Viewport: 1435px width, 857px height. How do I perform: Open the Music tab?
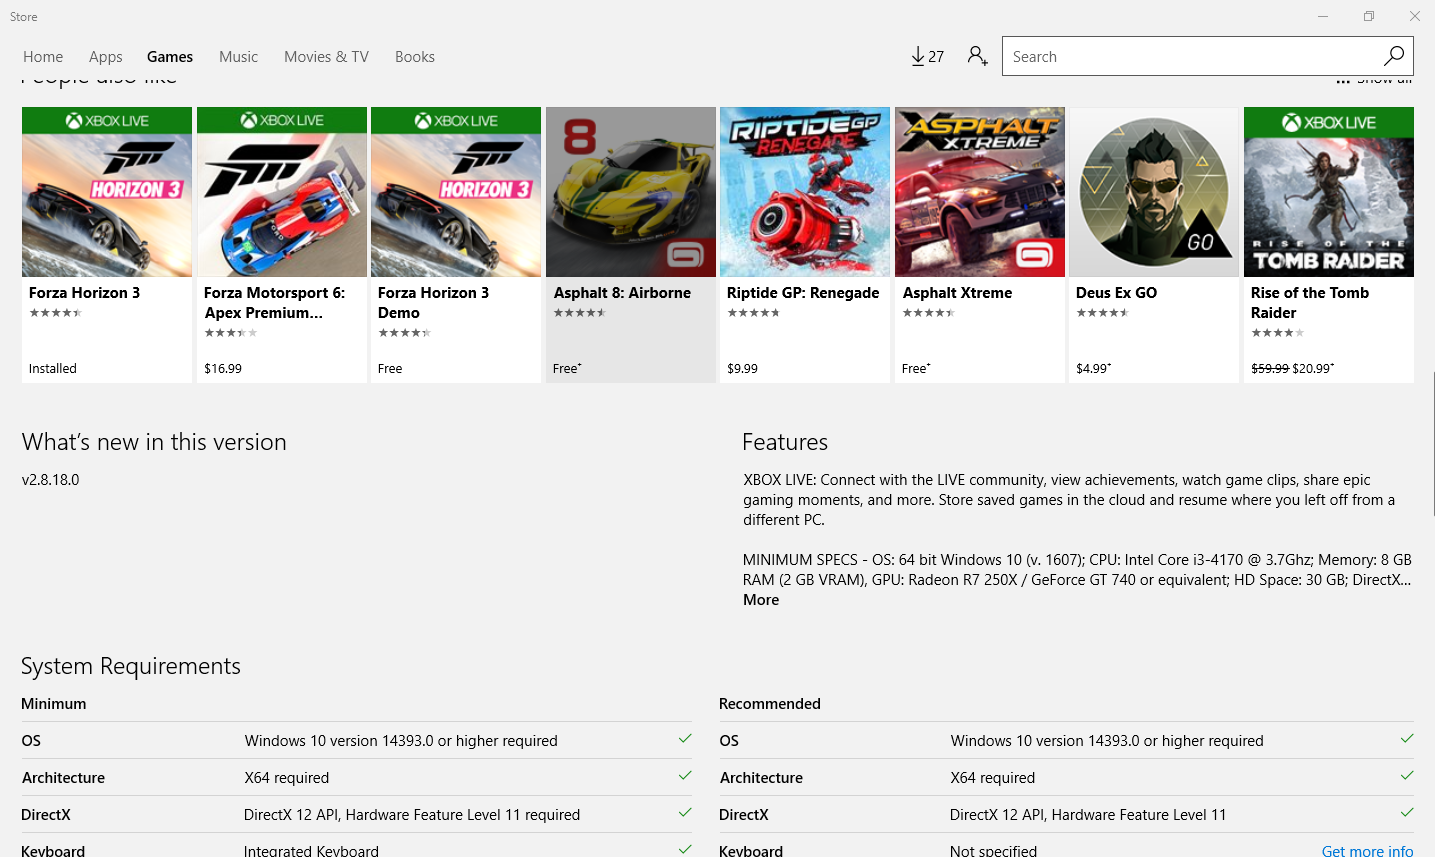point(238,57)
